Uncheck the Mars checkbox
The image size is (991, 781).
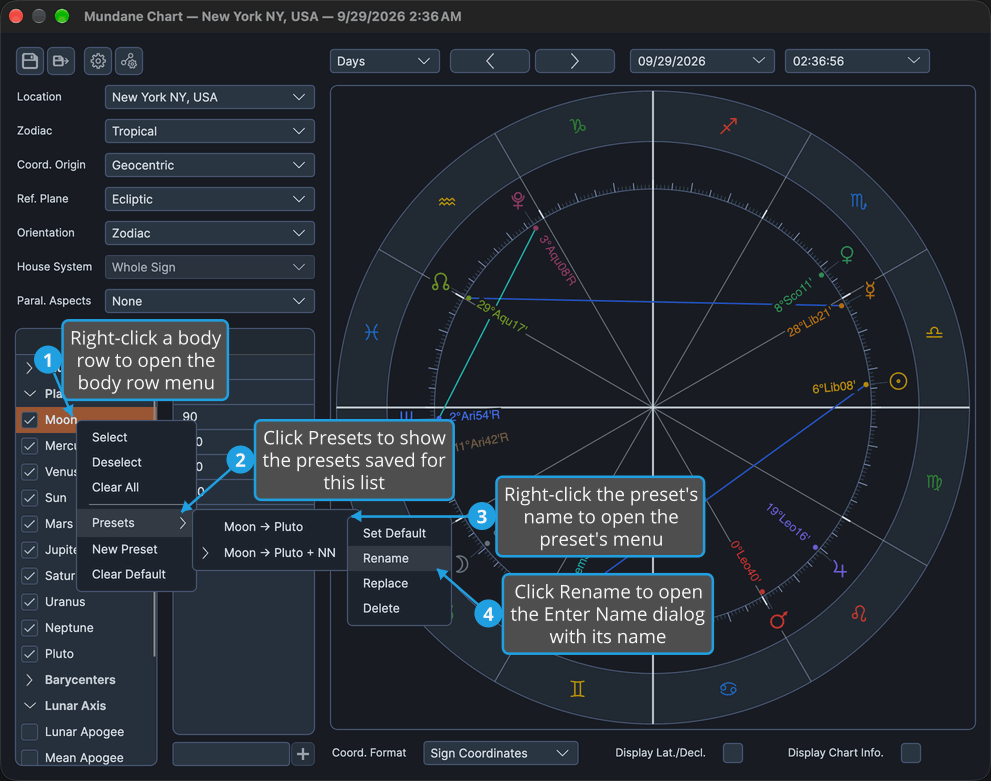pyautogui.click(x=30, y=524)
